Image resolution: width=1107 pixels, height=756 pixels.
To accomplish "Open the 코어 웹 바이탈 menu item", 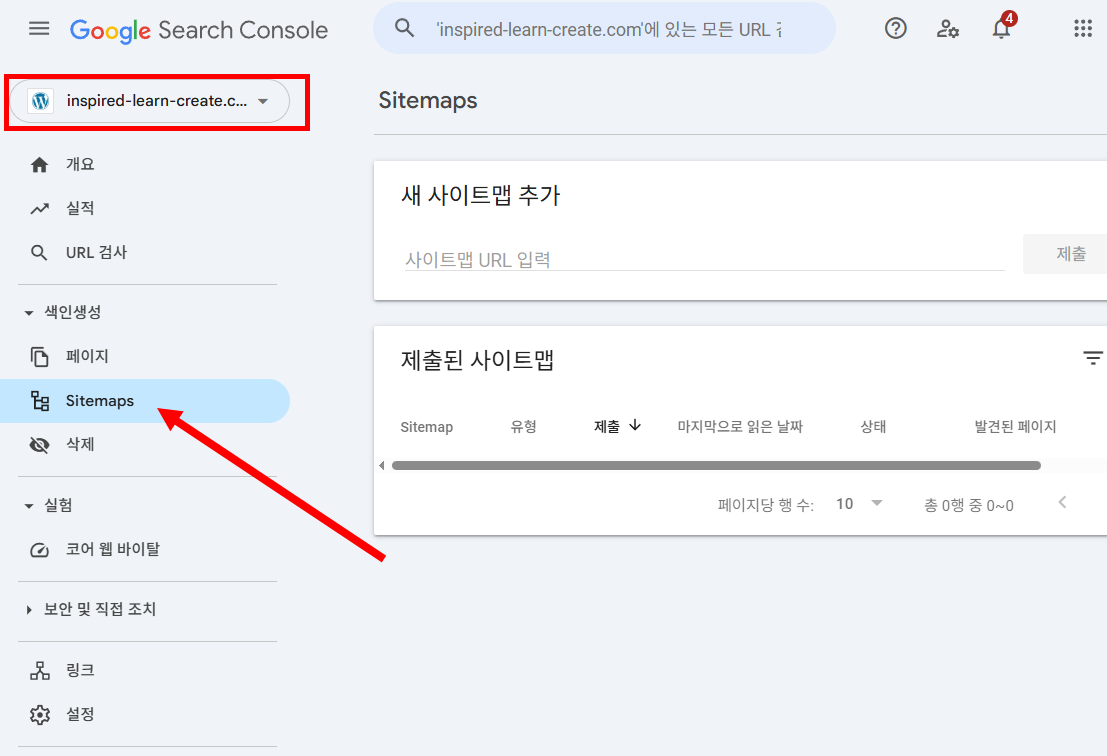I will tap(145, 549).
